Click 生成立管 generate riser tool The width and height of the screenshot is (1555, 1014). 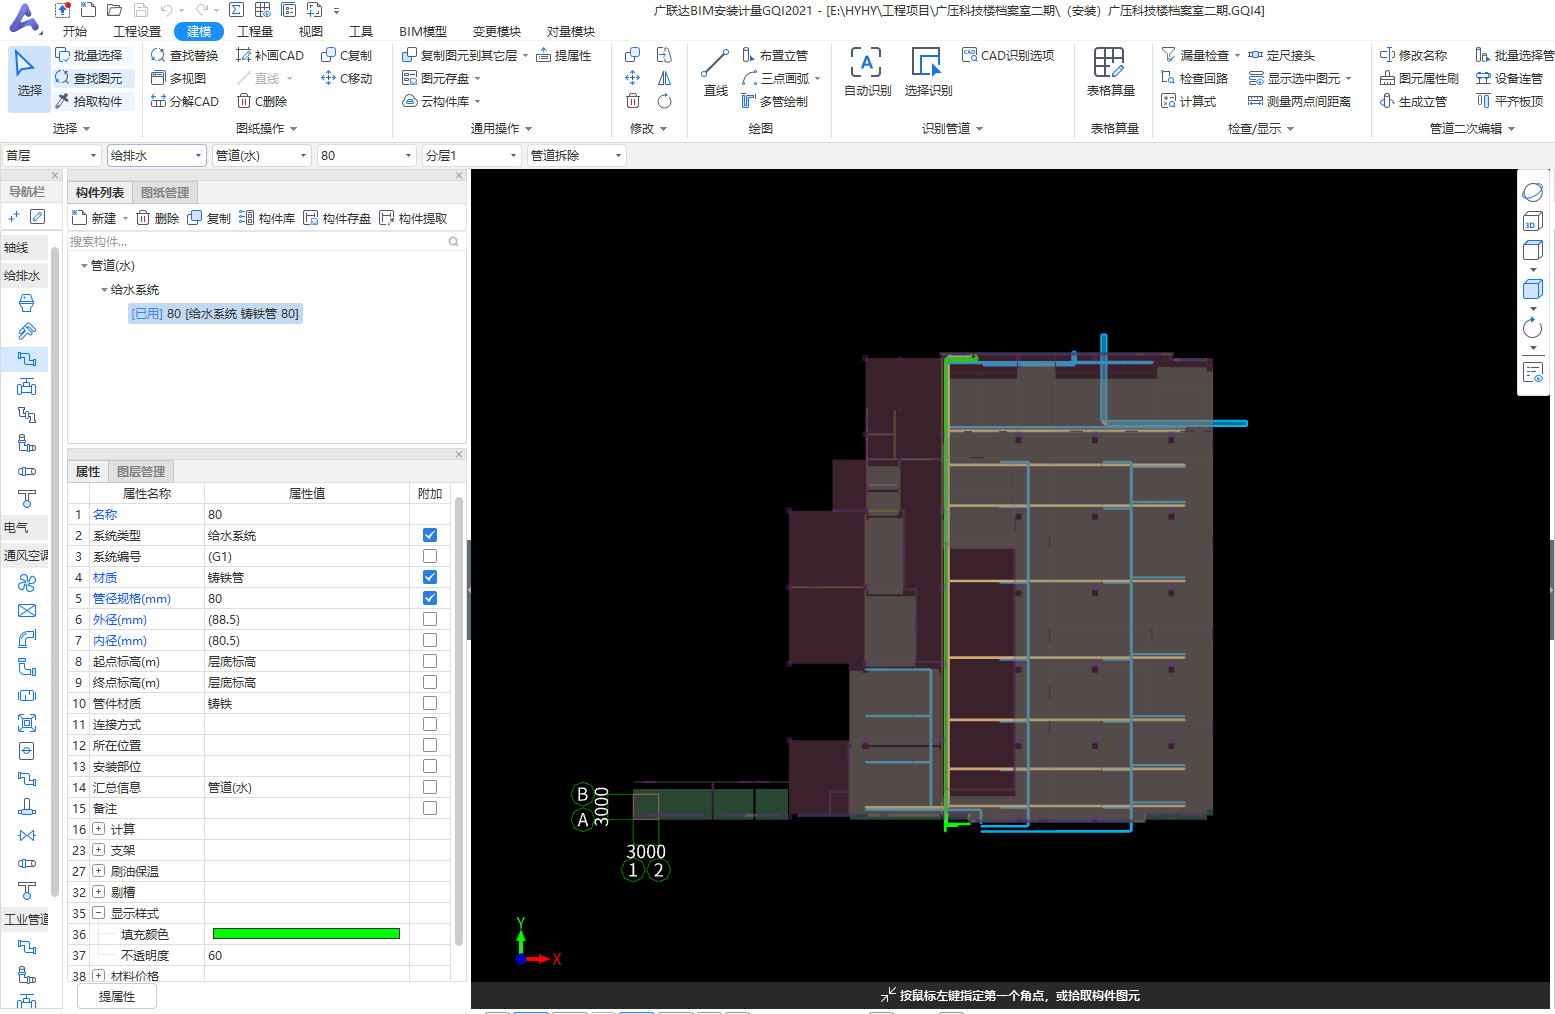point(1413,101)
